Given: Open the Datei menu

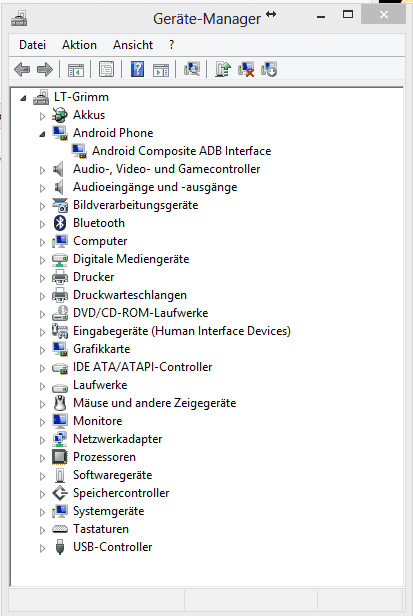Looking at the screenshot, I should [32, 45].
